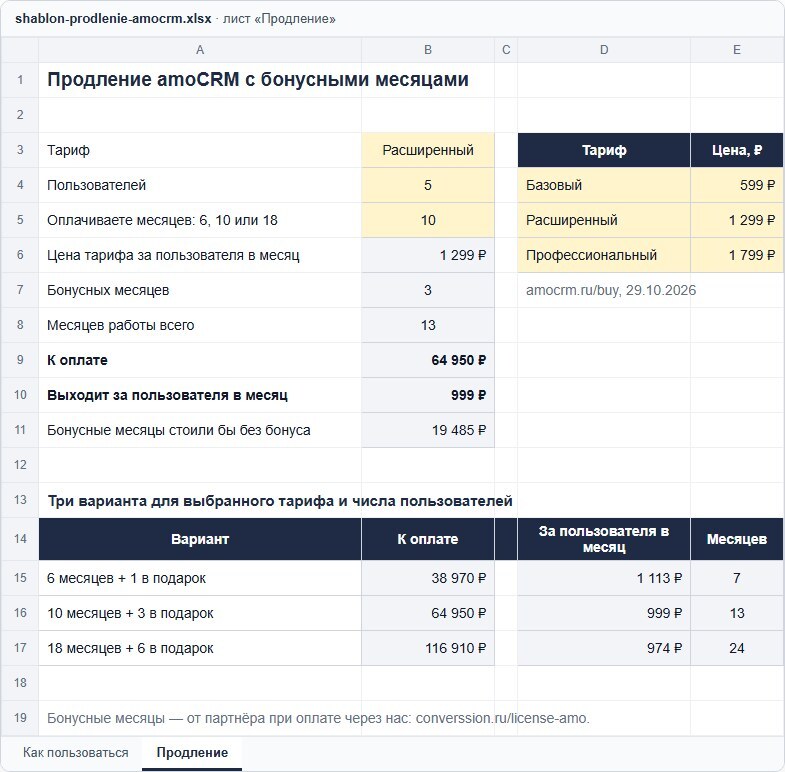Click the «974 ₽» cell
The width and height of the screenshot is (785, 772).
coord(604,648)
